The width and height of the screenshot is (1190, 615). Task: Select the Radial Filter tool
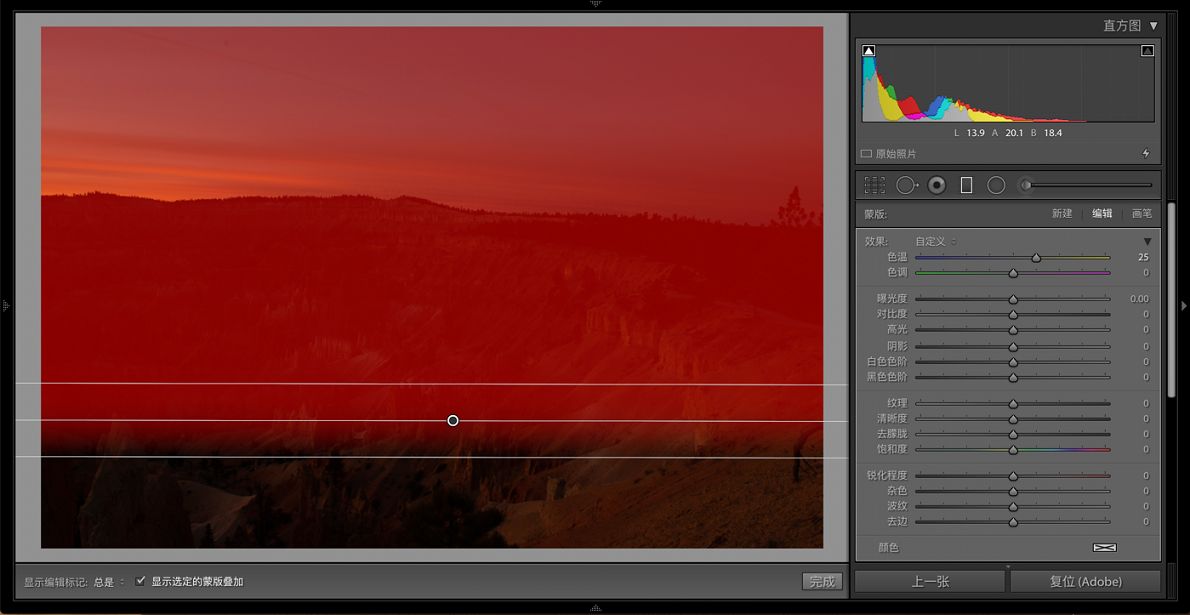point(996,185)
